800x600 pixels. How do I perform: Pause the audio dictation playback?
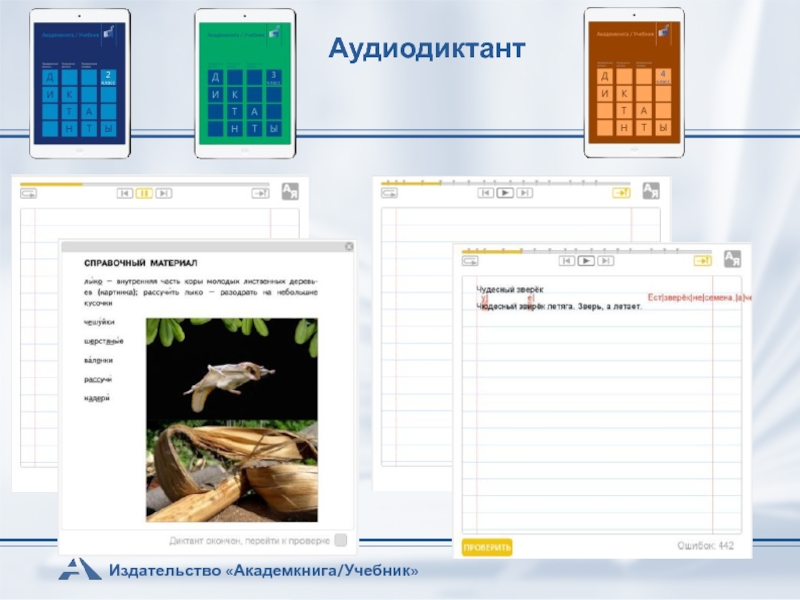144,193
